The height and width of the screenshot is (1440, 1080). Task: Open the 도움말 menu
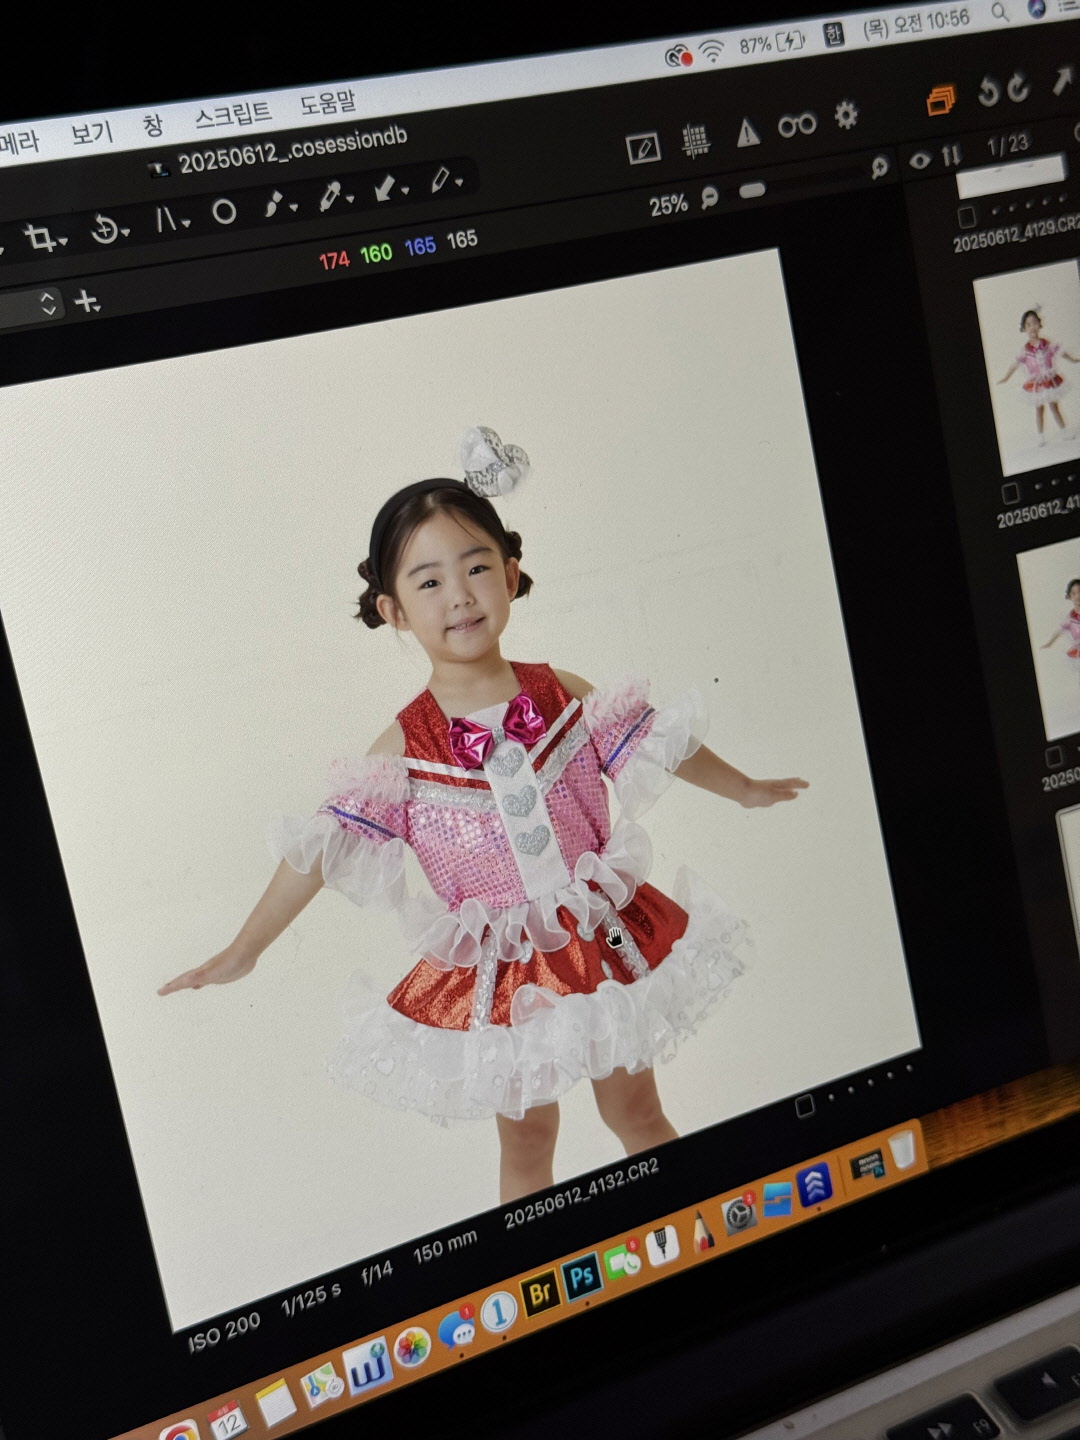pos(327,102)
